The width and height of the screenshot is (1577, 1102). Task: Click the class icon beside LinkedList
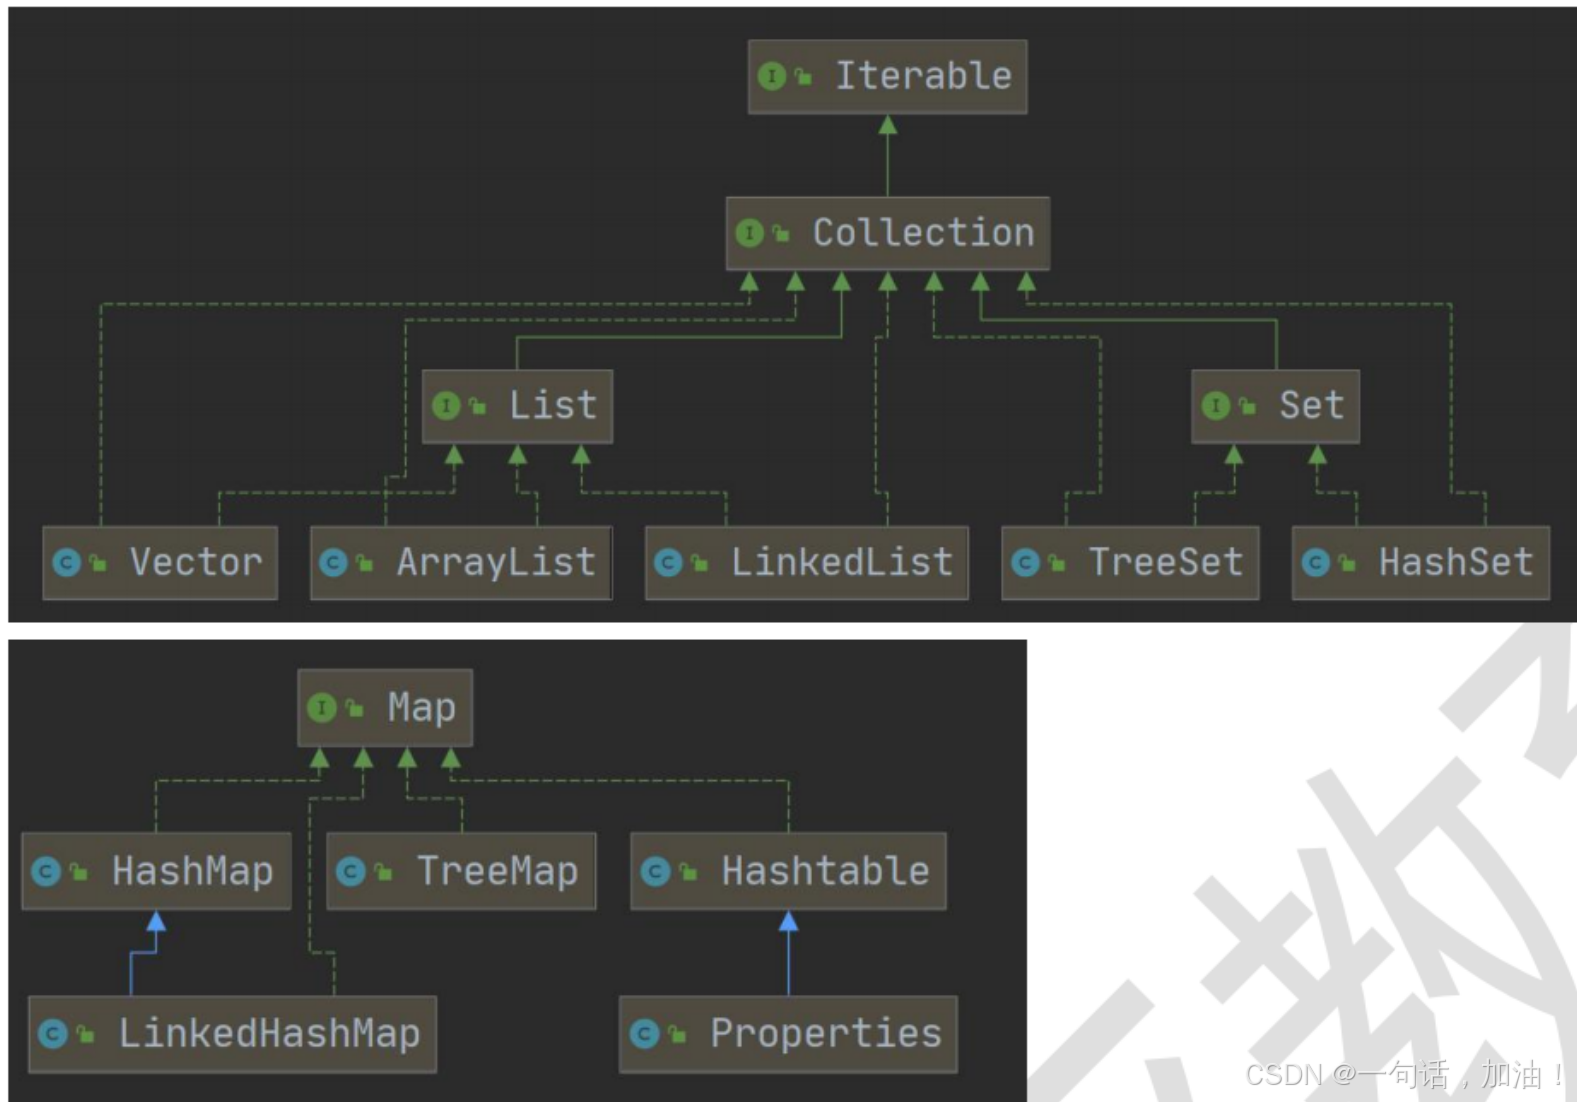667,563
